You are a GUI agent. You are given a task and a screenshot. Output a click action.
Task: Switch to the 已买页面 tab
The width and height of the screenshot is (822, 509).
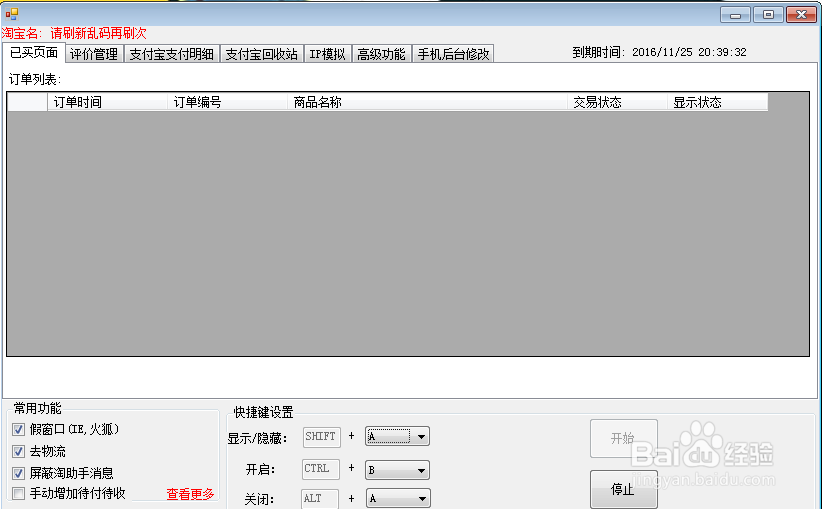coord(34,53)
